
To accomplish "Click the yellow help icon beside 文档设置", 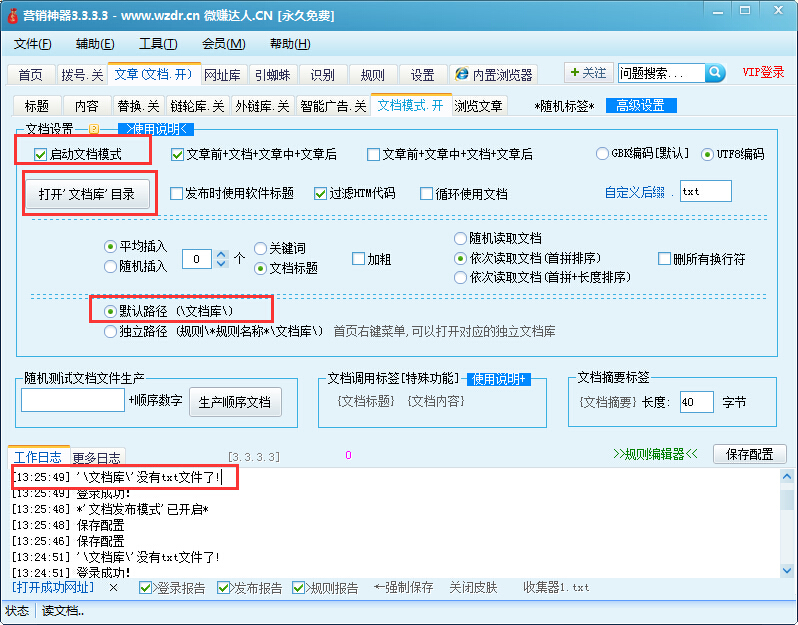I will coord(94,129).
